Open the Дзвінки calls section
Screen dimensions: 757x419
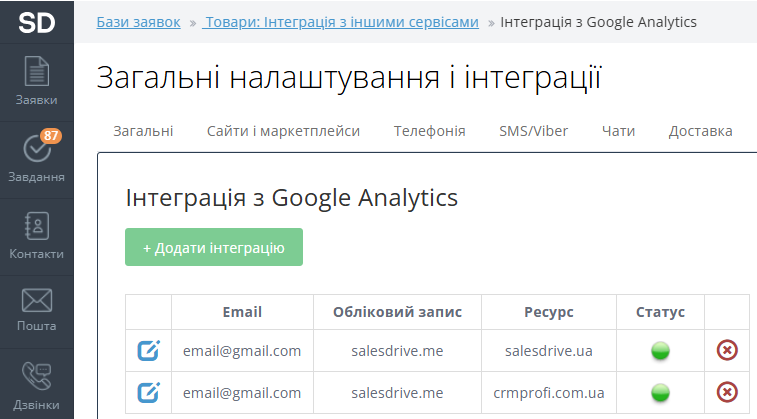coord(37,385)
